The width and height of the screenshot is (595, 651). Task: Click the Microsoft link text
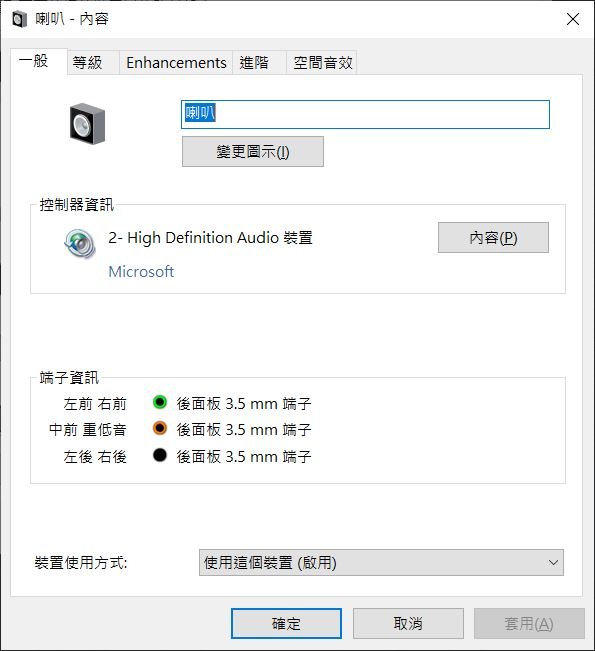(x=141, y=272)
